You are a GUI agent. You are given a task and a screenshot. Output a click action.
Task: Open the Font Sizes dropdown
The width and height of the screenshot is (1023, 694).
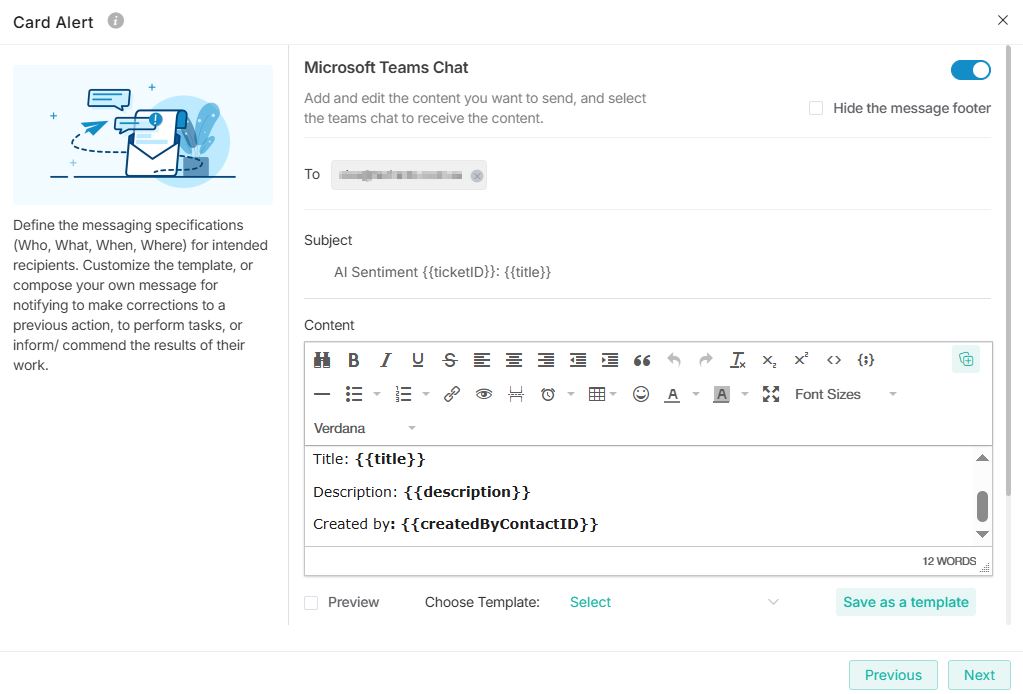[x=845, y=394]
